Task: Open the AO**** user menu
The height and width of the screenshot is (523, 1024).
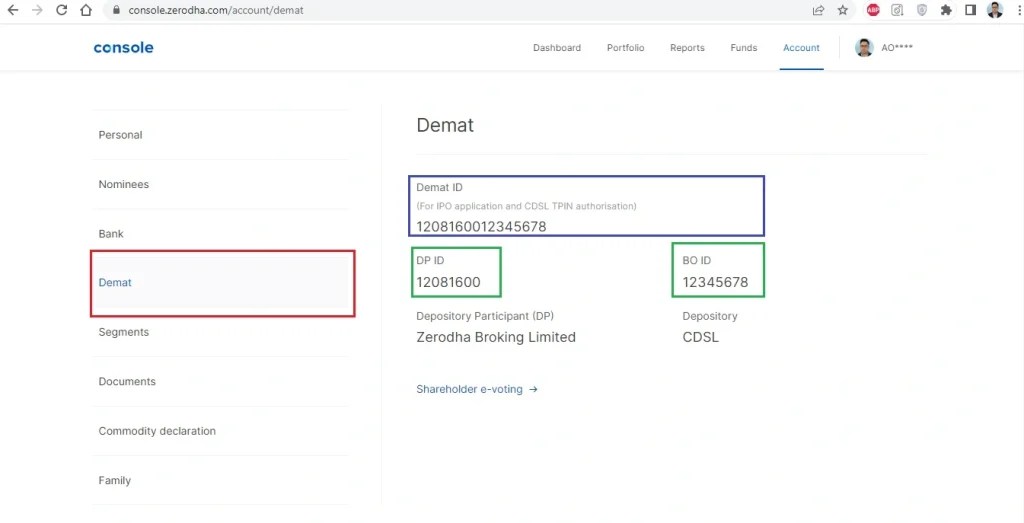Action: tap(897, 48)
